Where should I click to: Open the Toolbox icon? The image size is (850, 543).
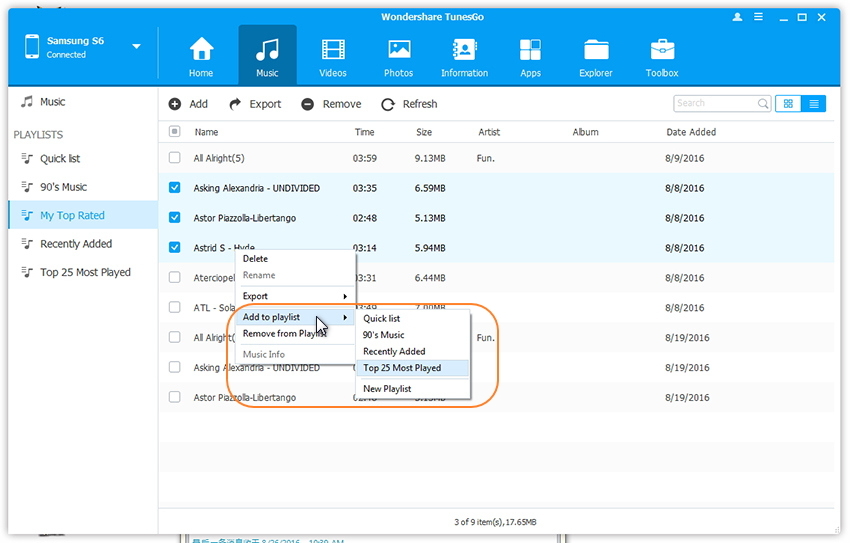(662, 50)
